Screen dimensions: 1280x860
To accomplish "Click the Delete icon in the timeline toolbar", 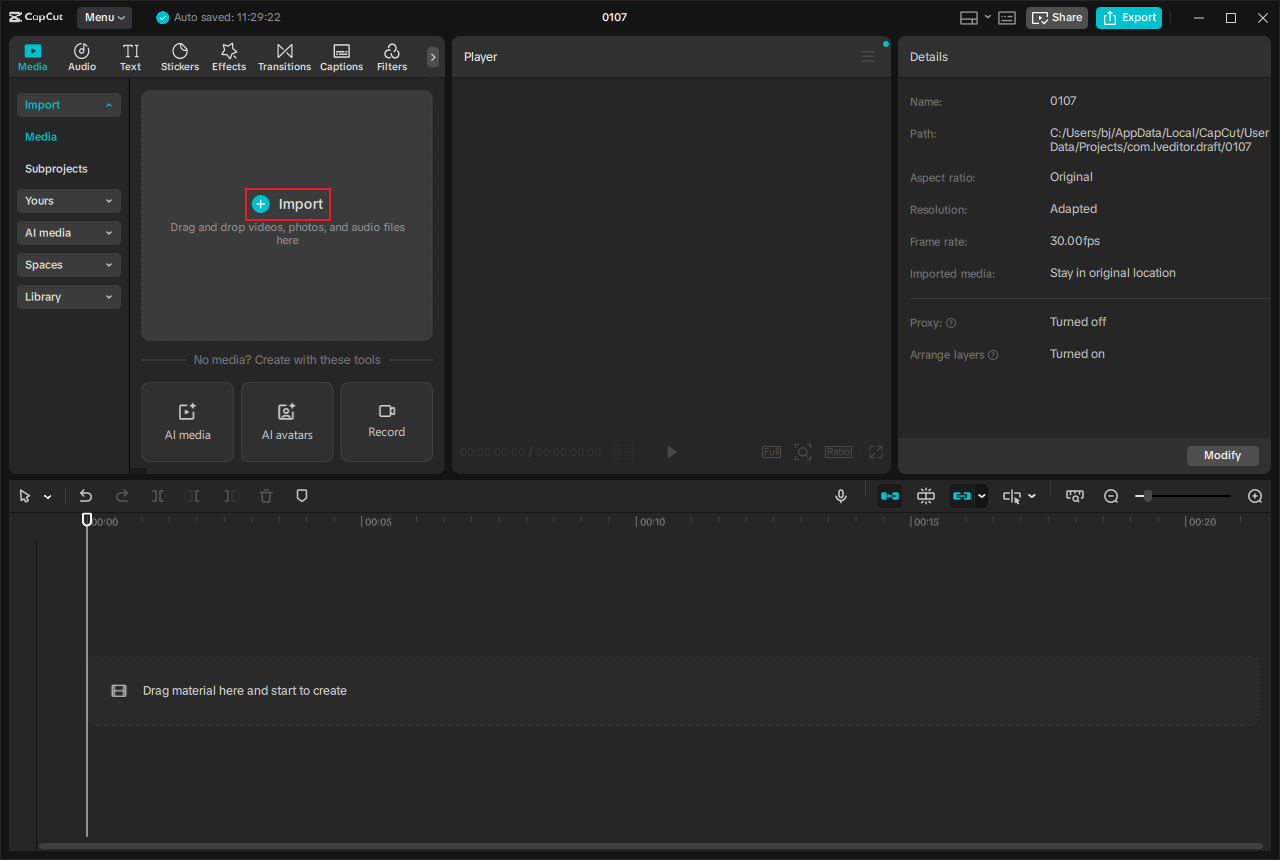I will [x=265, y=495].
